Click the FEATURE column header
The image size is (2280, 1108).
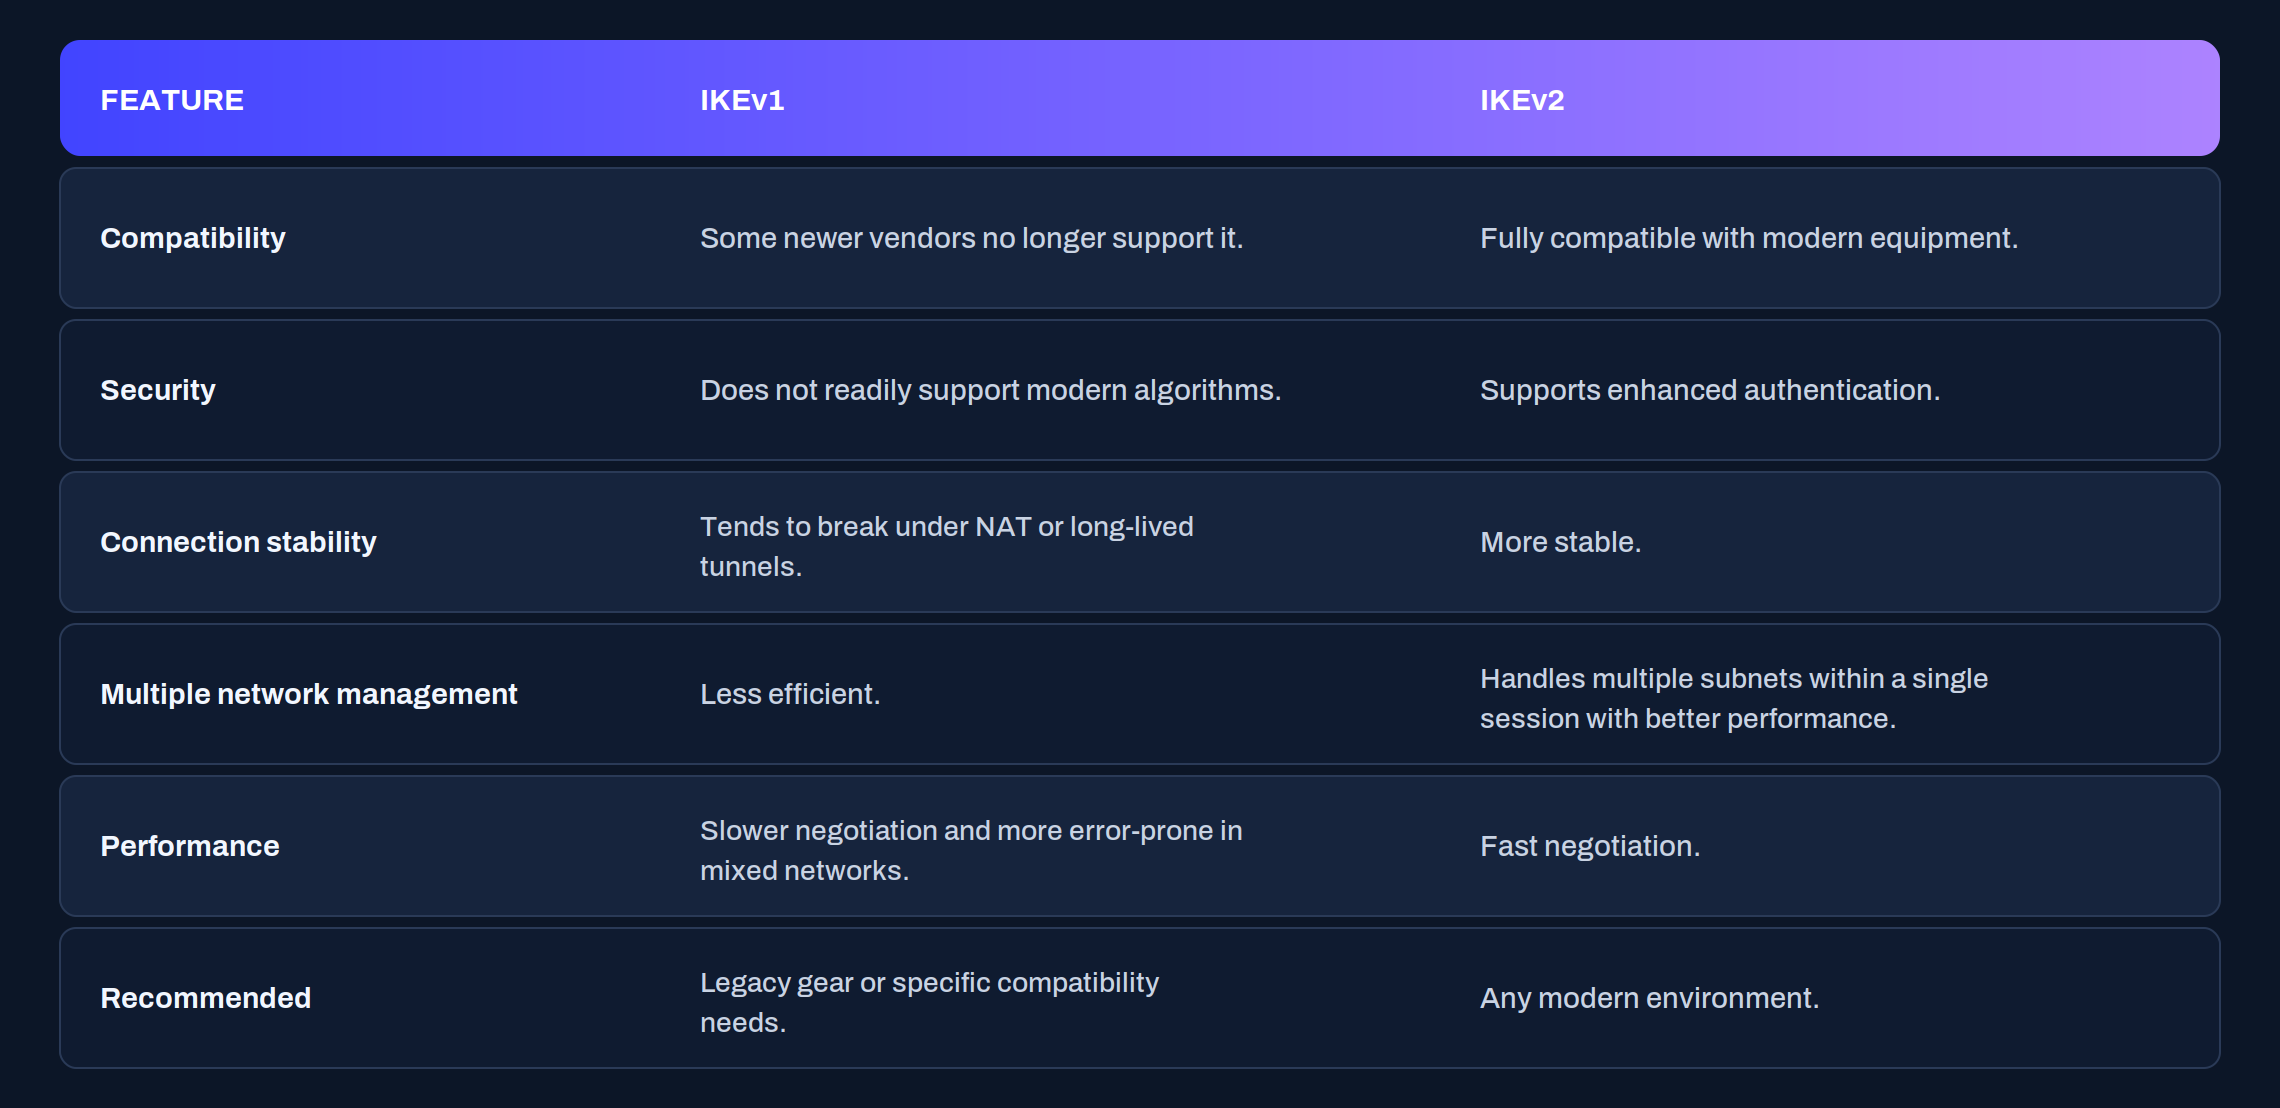pyautogui.click(x=172, y=100)
